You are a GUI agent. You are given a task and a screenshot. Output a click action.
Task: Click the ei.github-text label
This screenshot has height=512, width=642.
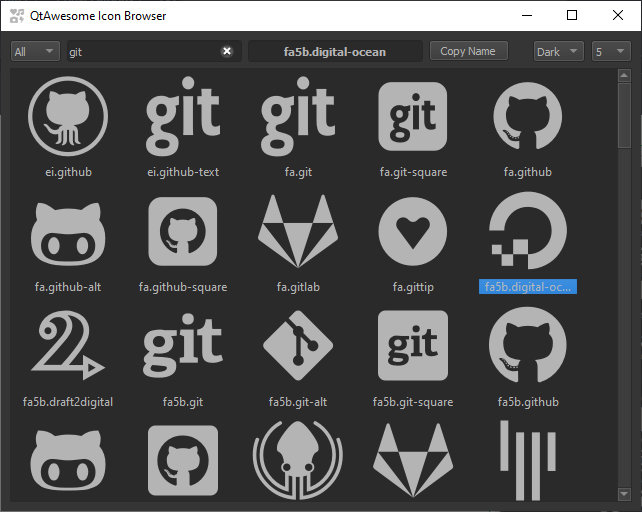(183, 172)
